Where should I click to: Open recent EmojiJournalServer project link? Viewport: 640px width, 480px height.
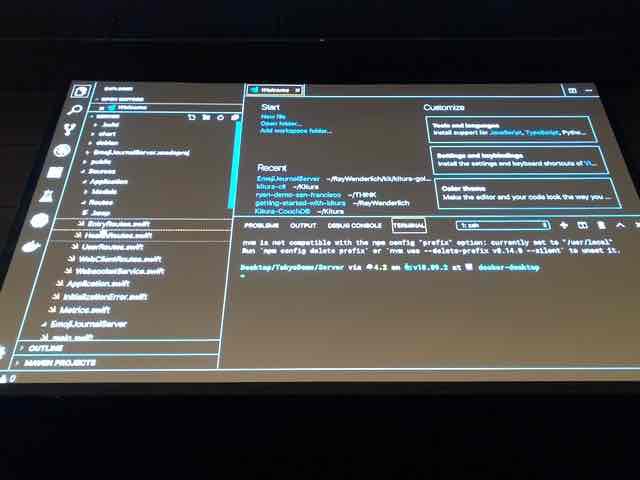[x=289, y=179]
